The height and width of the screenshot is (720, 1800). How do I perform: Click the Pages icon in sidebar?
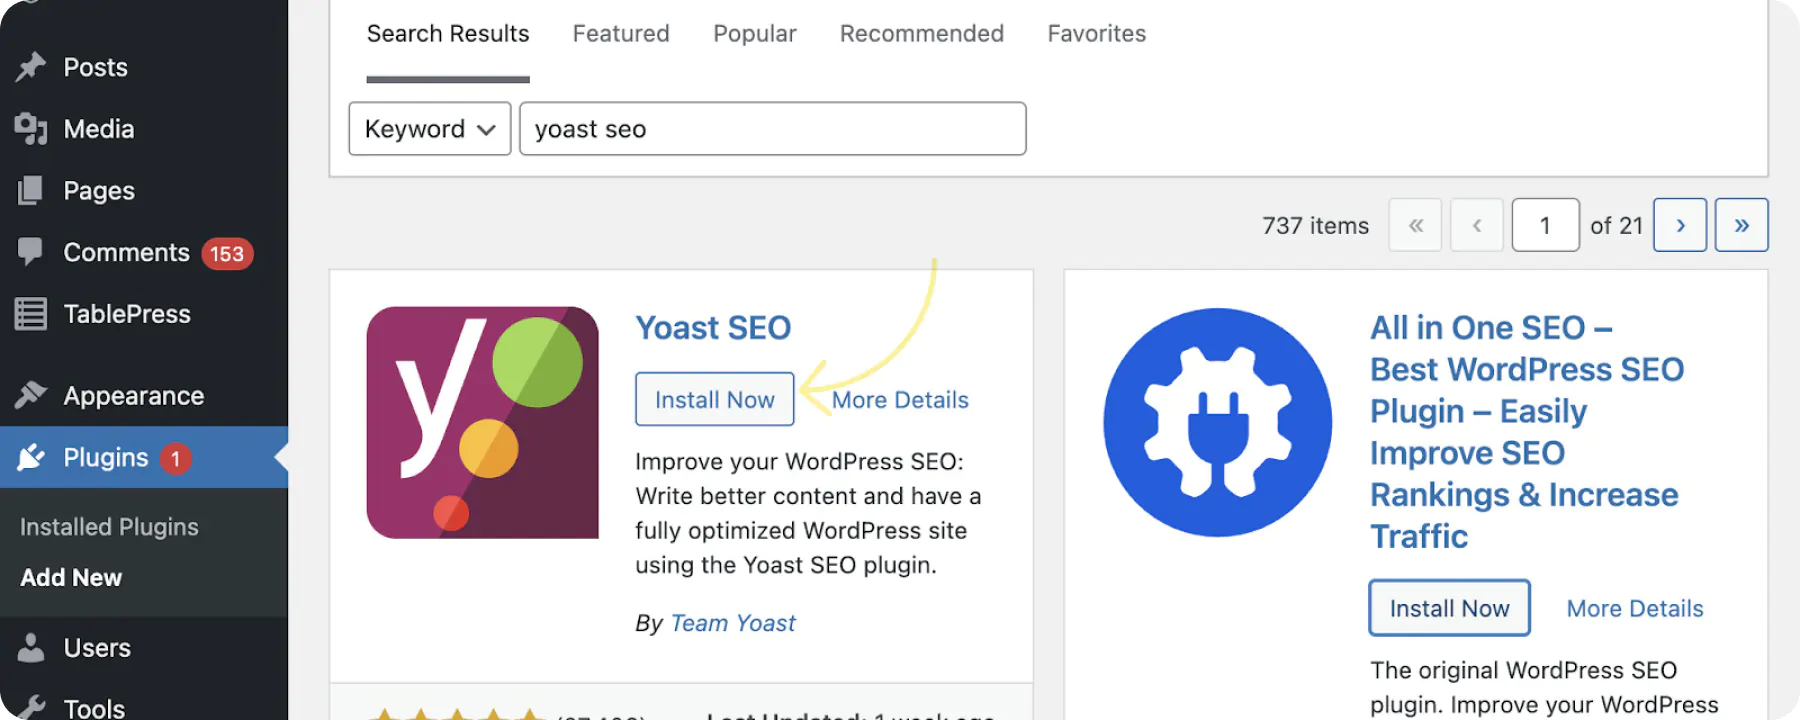coord(31,190)
